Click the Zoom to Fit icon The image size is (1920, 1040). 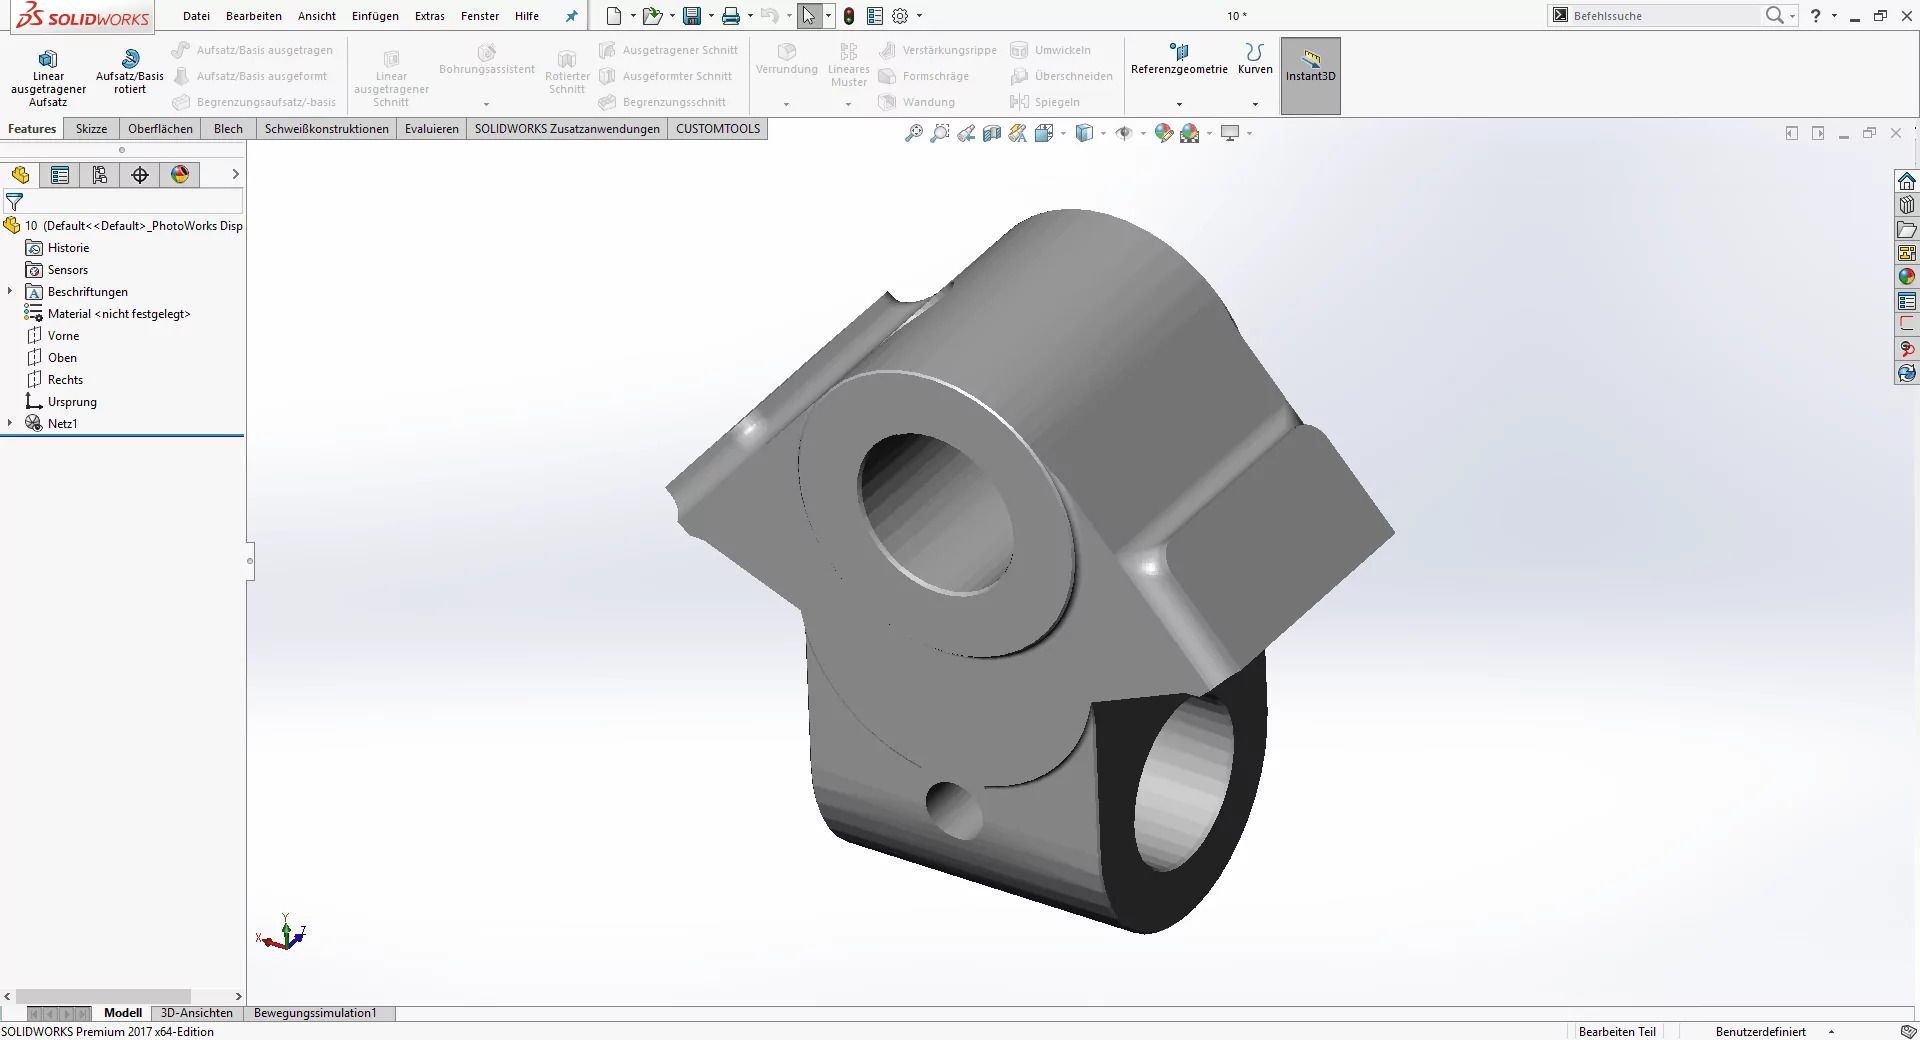coord(913,133)
